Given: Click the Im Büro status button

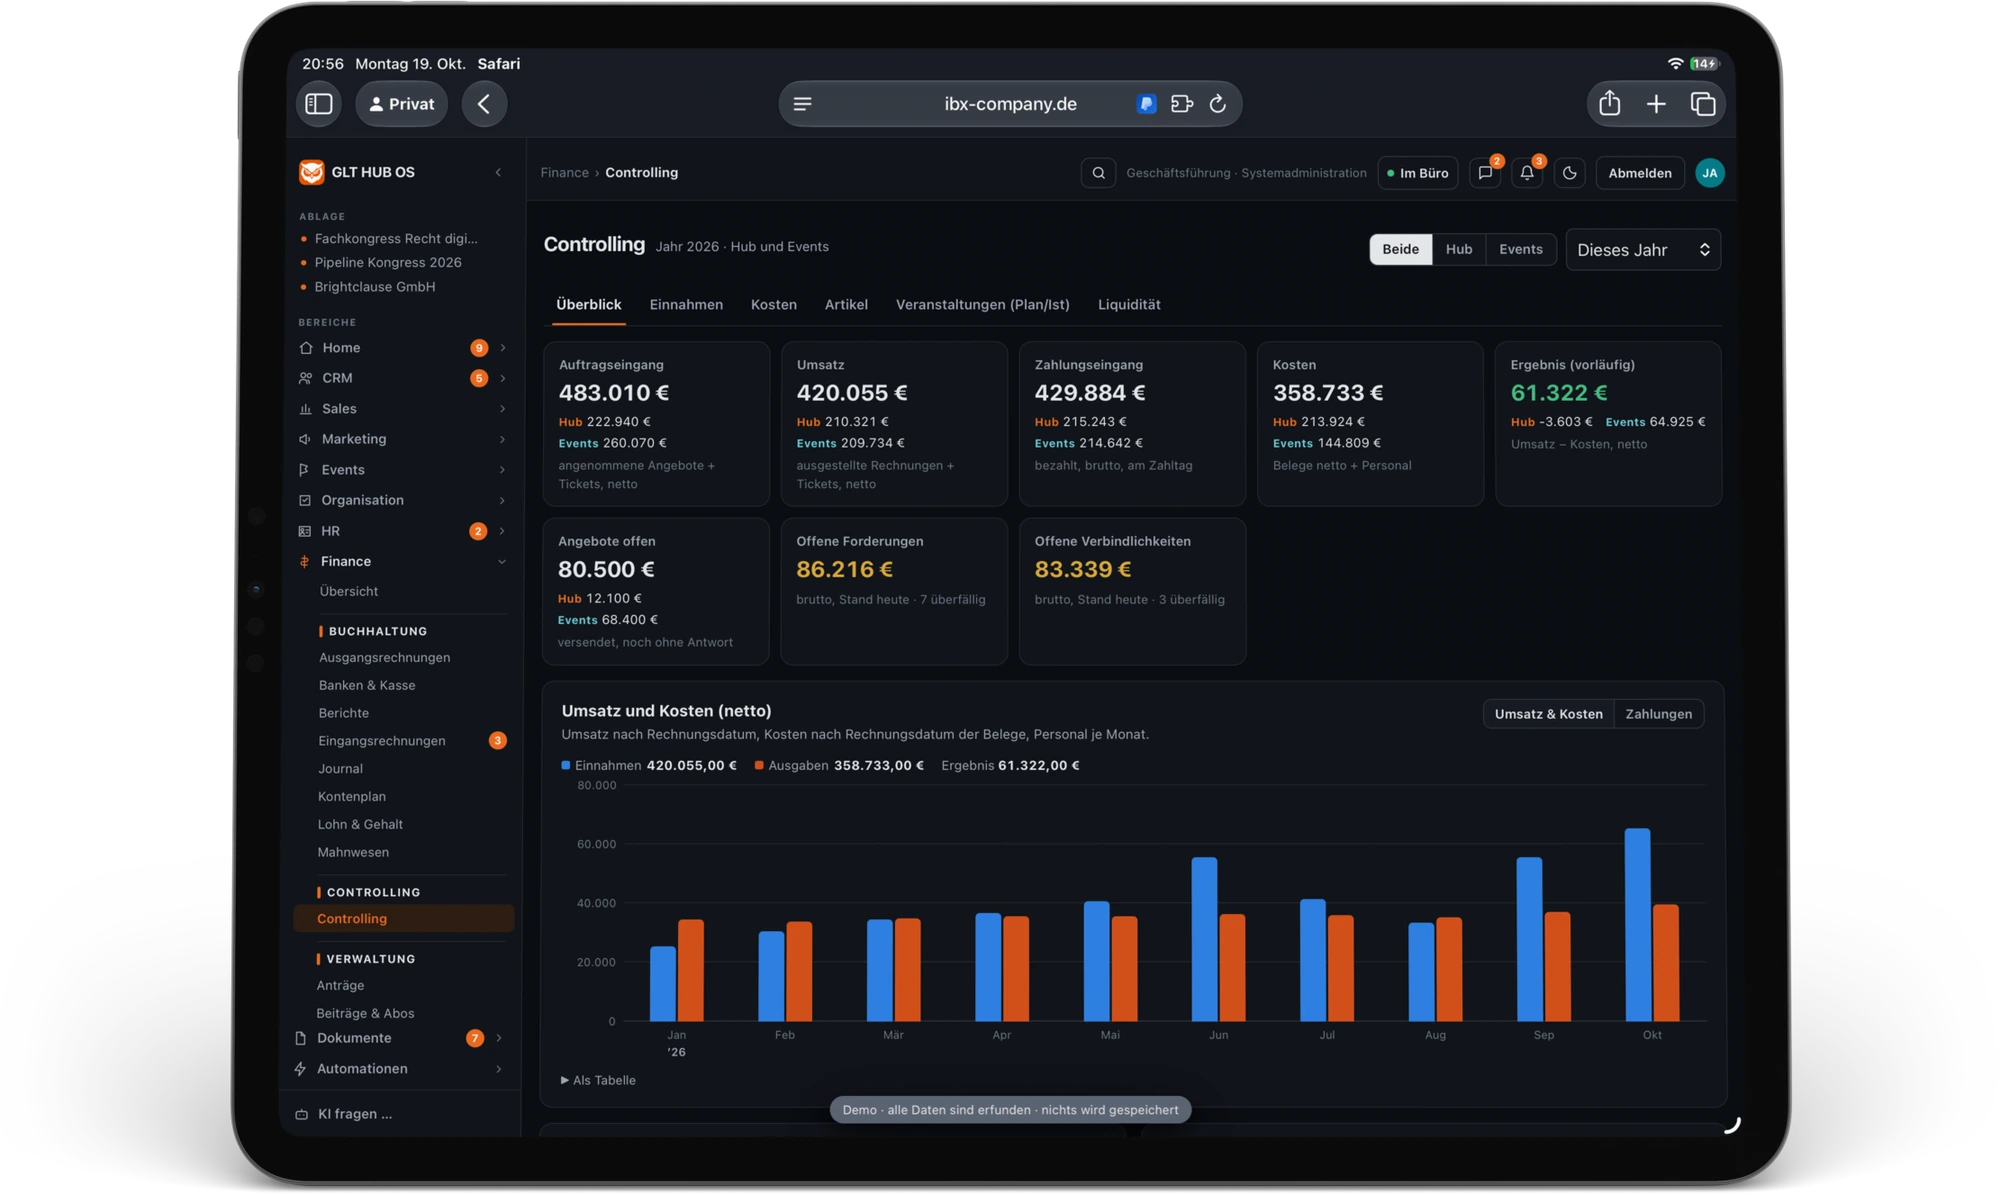Looking at the screenshot, I should click(x=1417, y=173).
